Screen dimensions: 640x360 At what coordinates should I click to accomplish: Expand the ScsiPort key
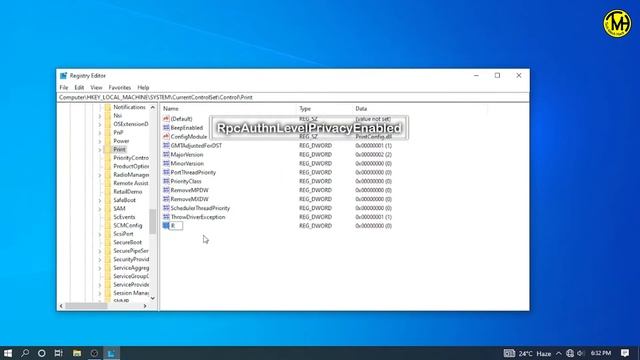(x=100, y=234)
